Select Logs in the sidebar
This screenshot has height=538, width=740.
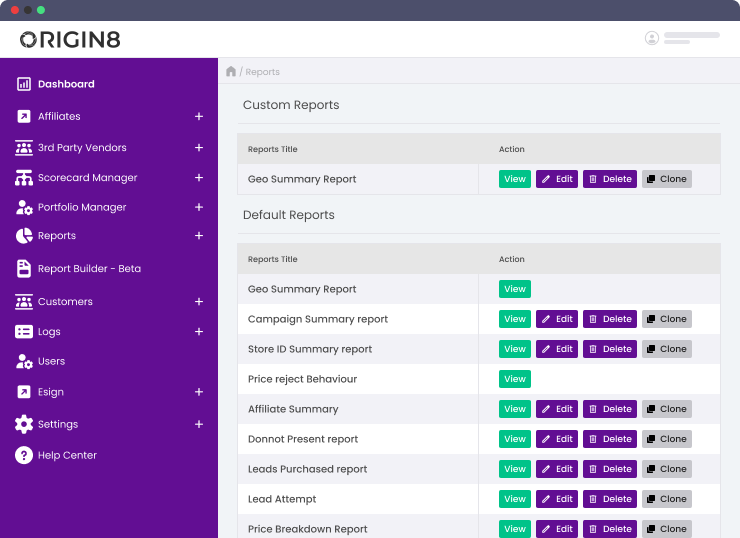(x=49, y=332)
